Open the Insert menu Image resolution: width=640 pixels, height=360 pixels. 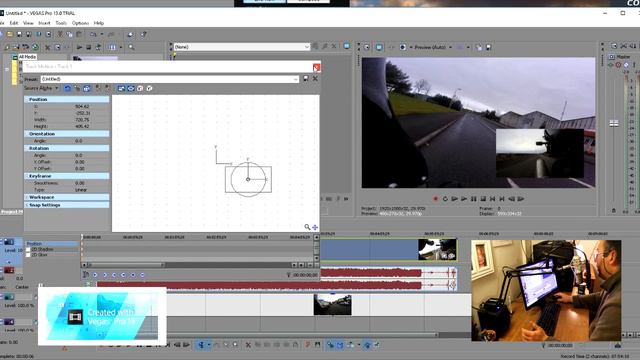(44, 23)
